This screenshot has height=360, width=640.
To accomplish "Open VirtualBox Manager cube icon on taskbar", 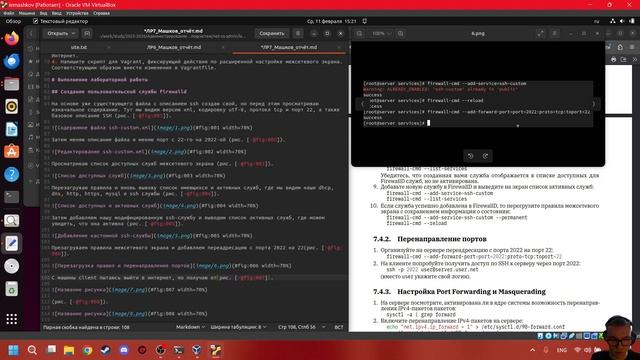I will pos(197,350).
